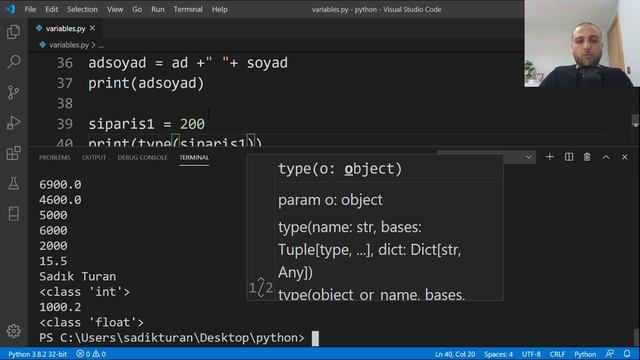Open the Terminal menu

[x=188, y=9]
